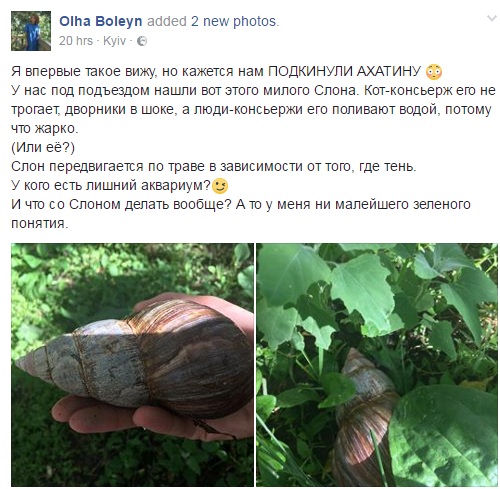Viewport: 500px width, 489px height.
Task: Click the sentence 'И что со Слоном делать вообще?'
Action: tap(121, 204)
